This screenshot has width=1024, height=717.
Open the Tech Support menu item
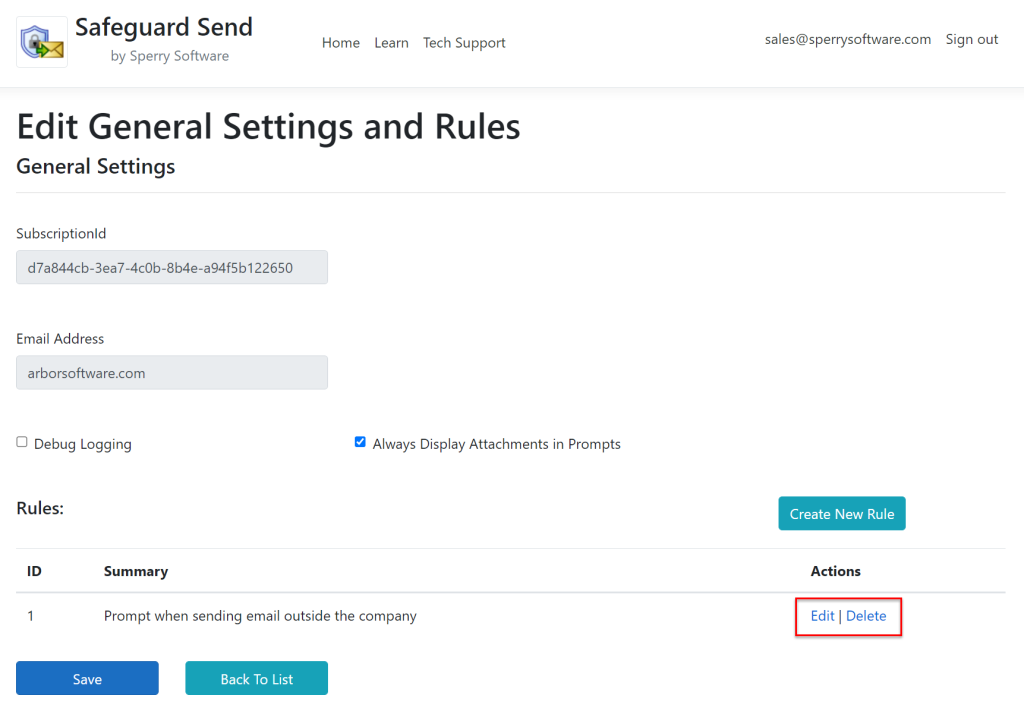pyautogui.click(x=464, y=43)
